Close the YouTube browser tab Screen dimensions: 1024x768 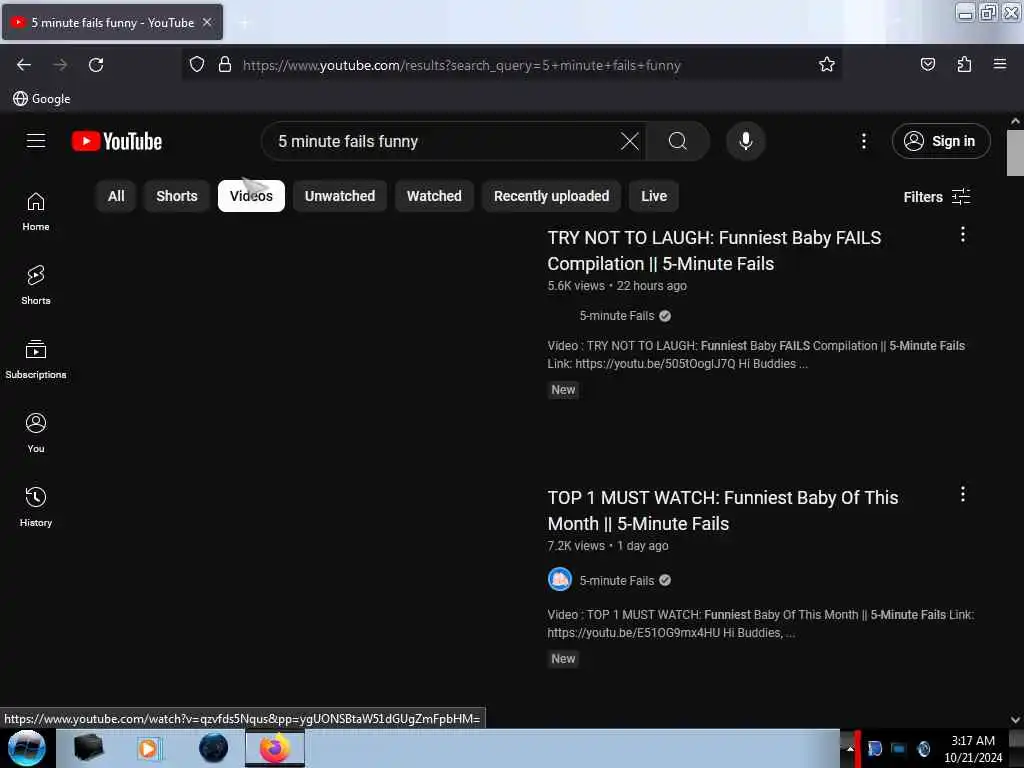(x=207, y=22)
